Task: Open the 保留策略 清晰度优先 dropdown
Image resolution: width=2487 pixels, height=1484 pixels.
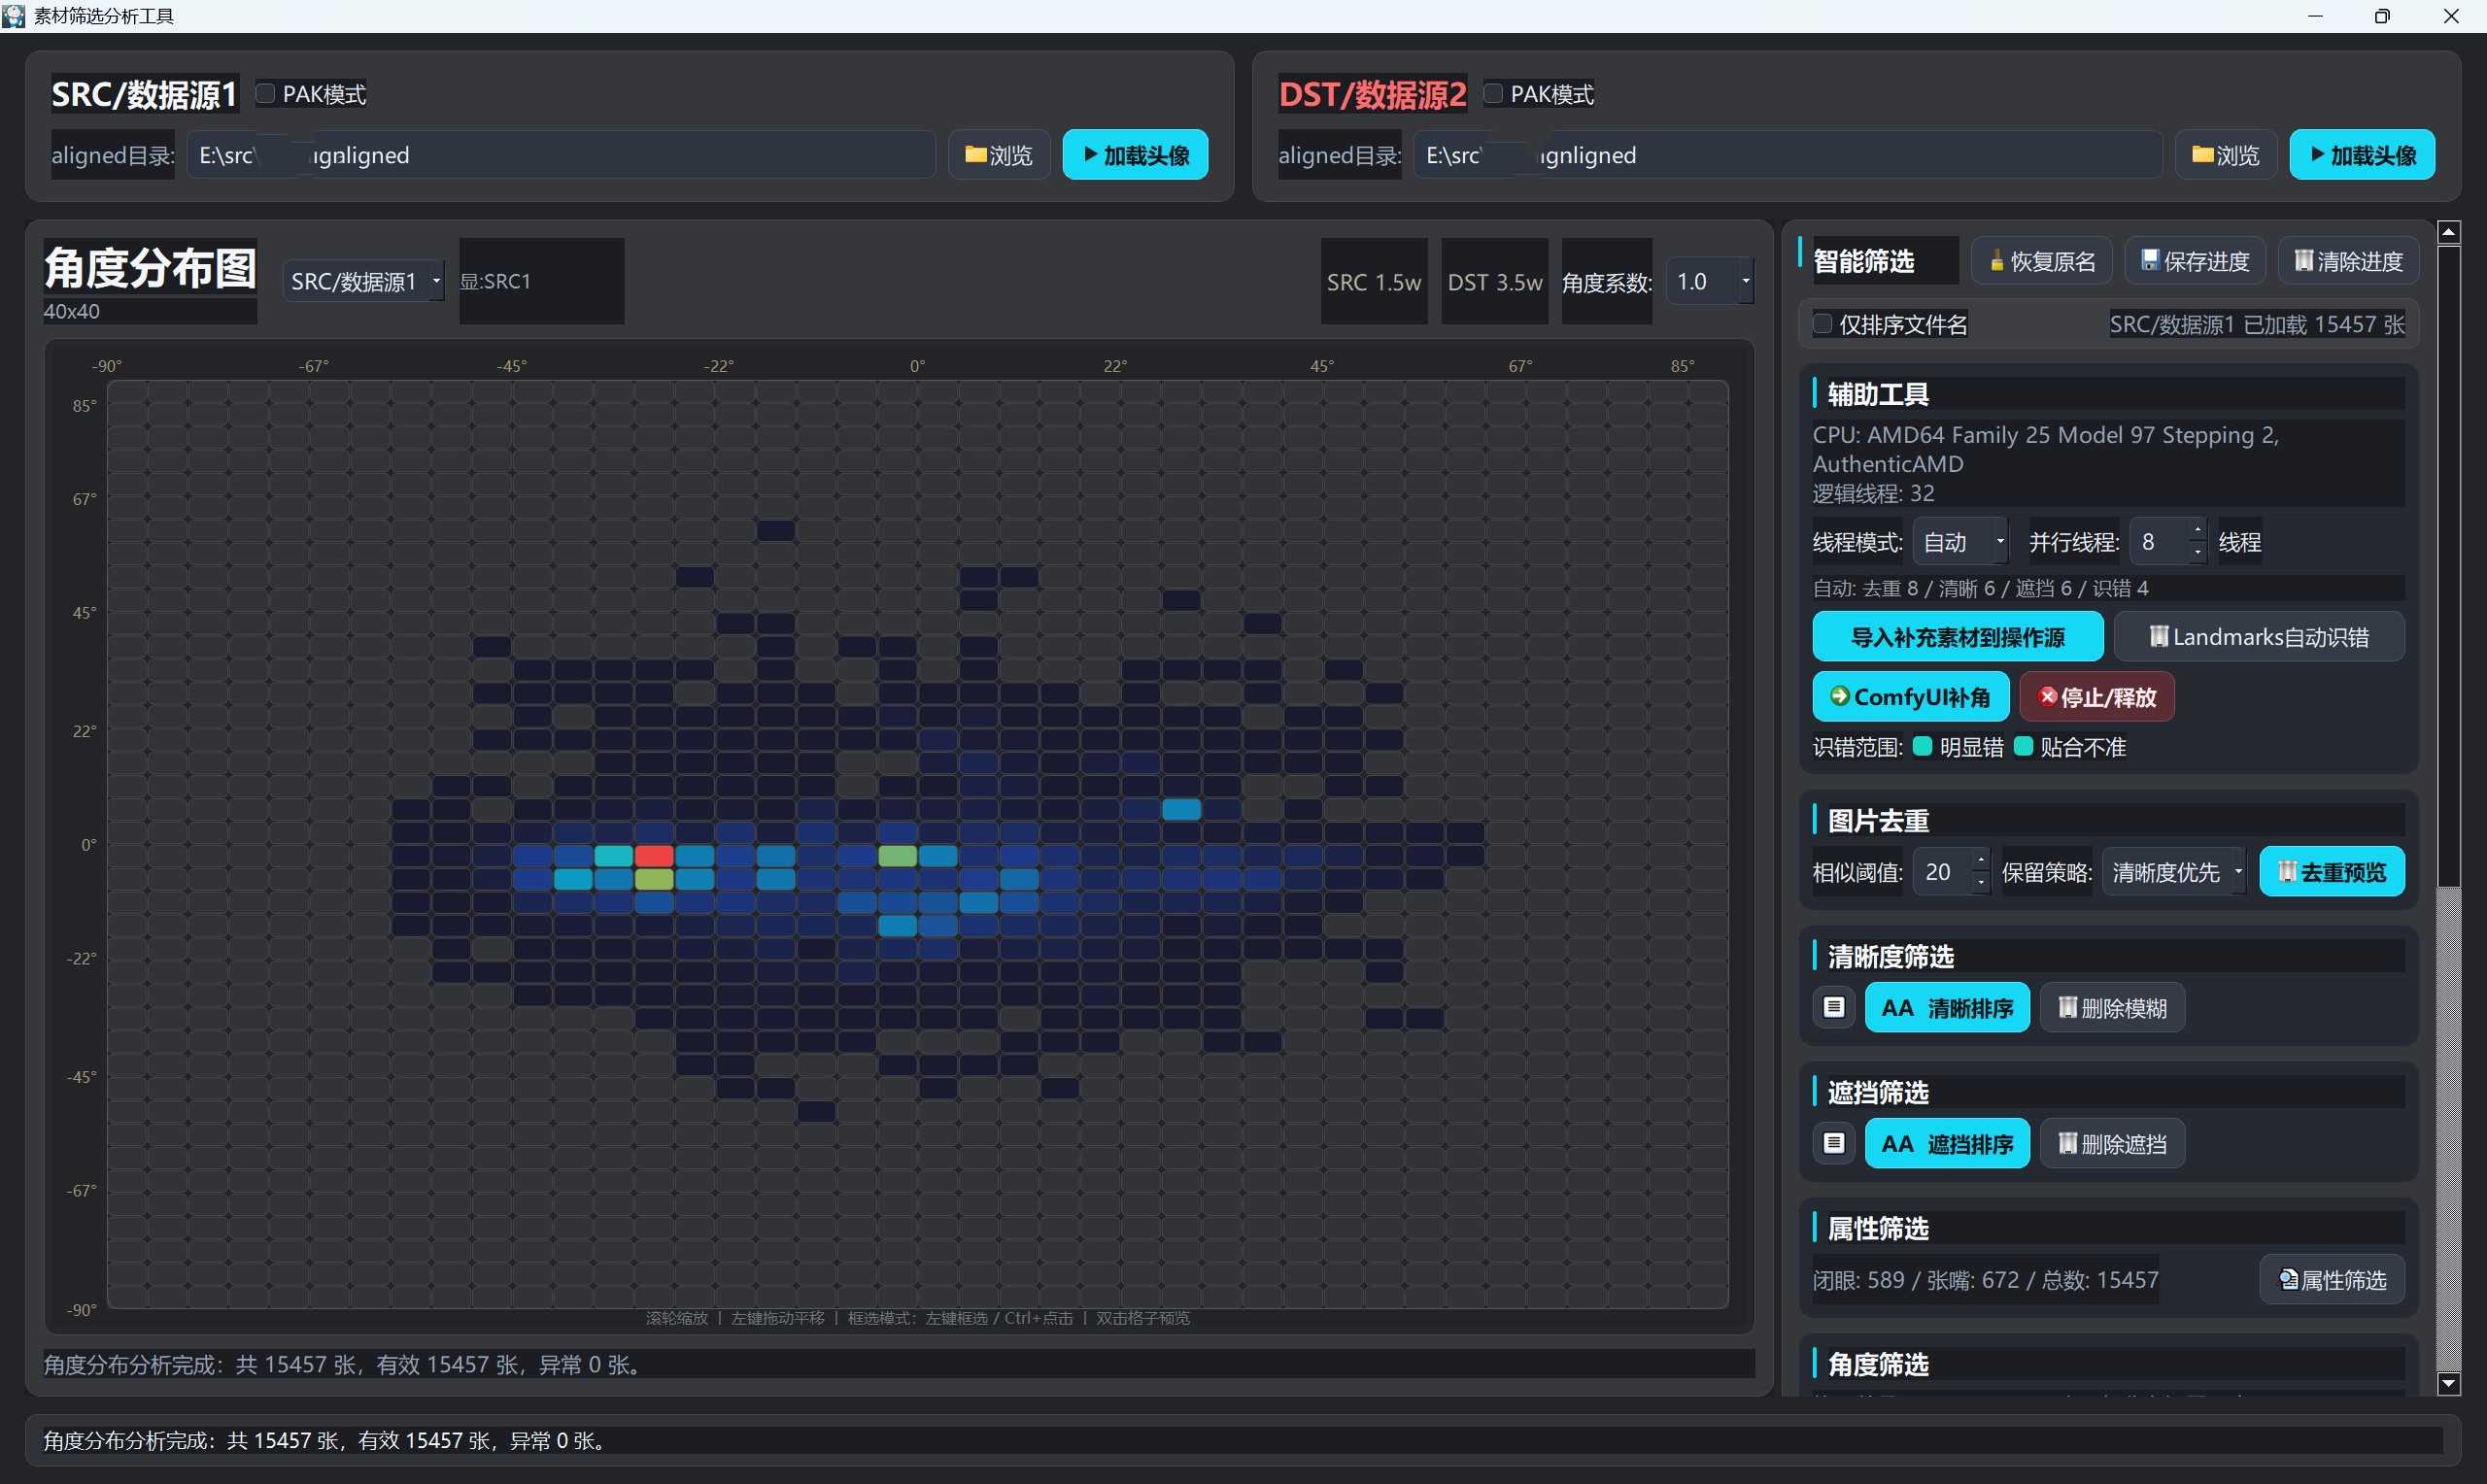Action: pyautogui.click(x=2174, y=872)
